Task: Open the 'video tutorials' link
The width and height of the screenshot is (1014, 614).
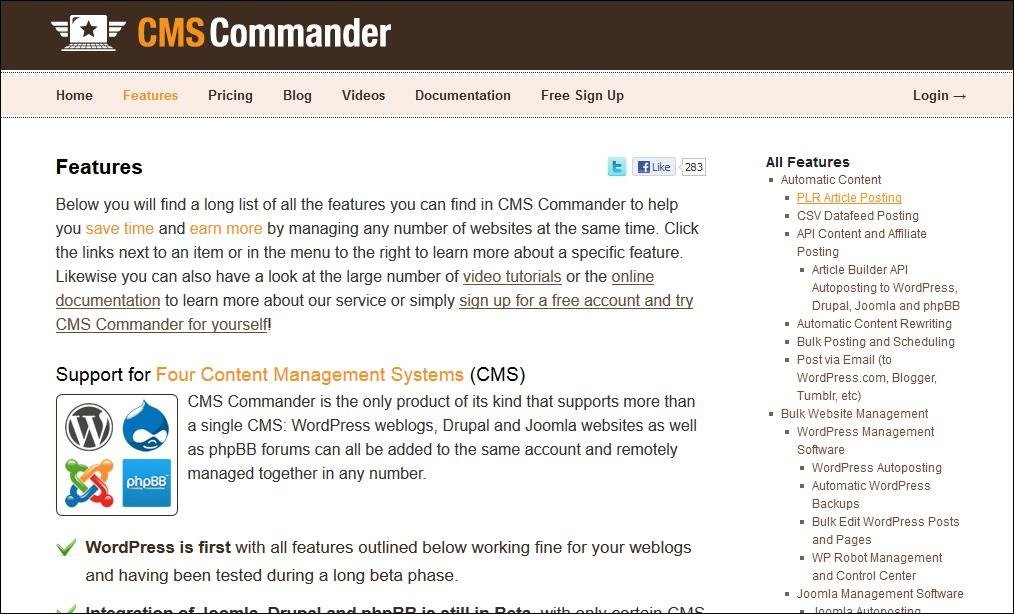Action: click(x=512, y=276)
